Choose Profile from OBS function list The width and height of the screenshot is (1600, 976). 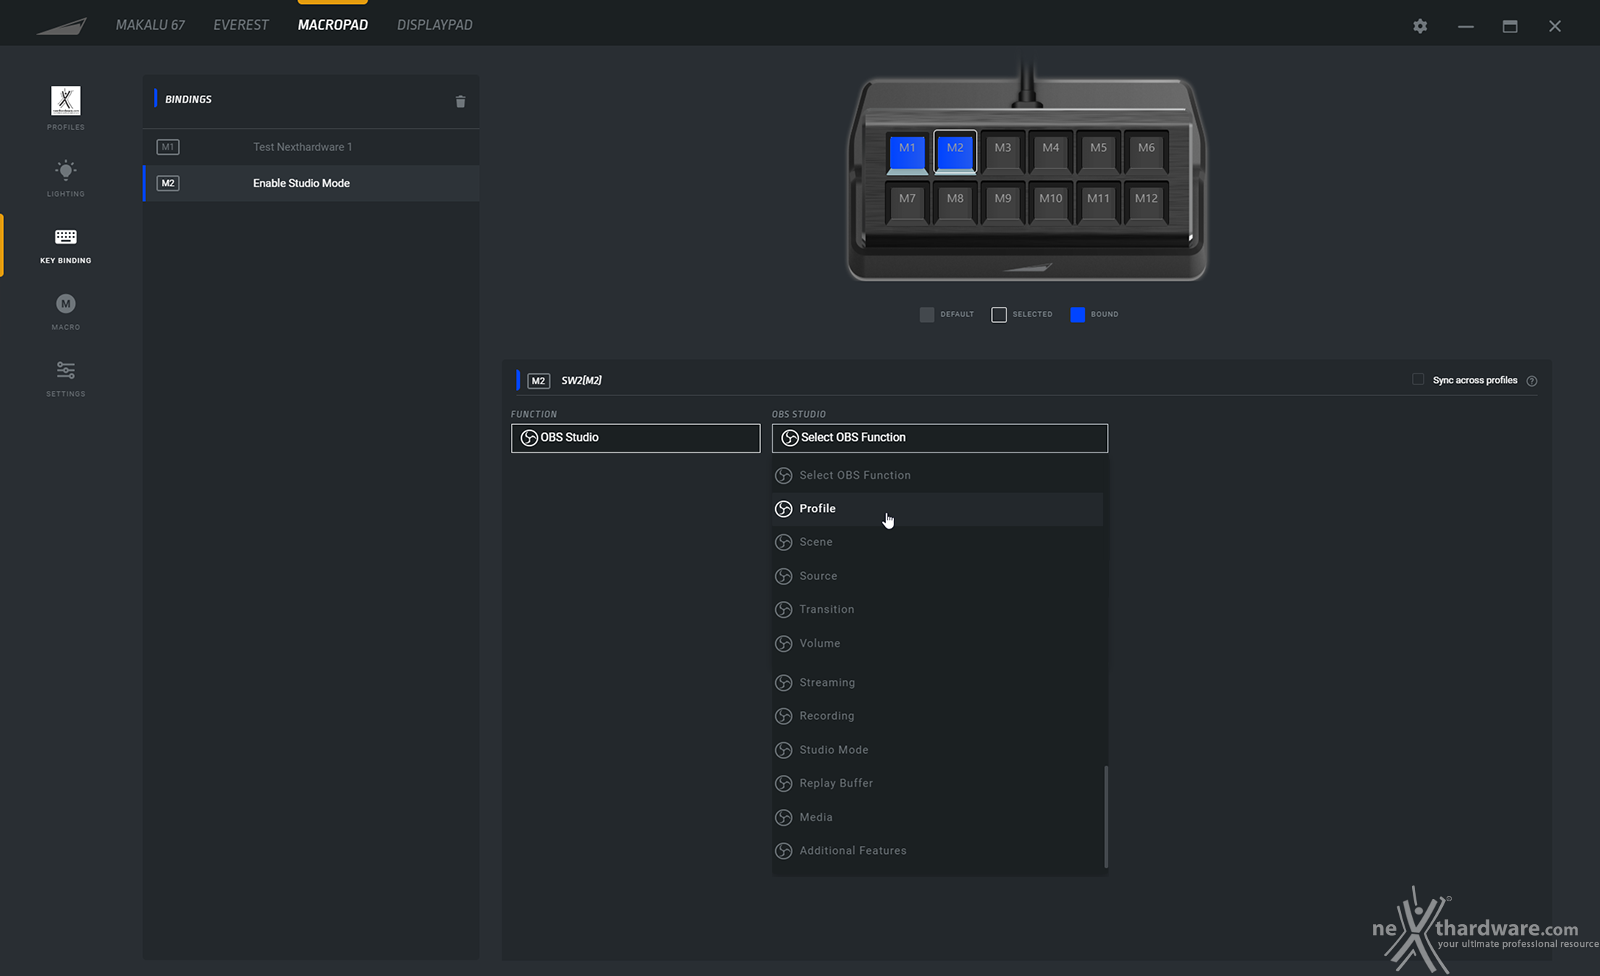pyautogui.click(x=938, y=509)
